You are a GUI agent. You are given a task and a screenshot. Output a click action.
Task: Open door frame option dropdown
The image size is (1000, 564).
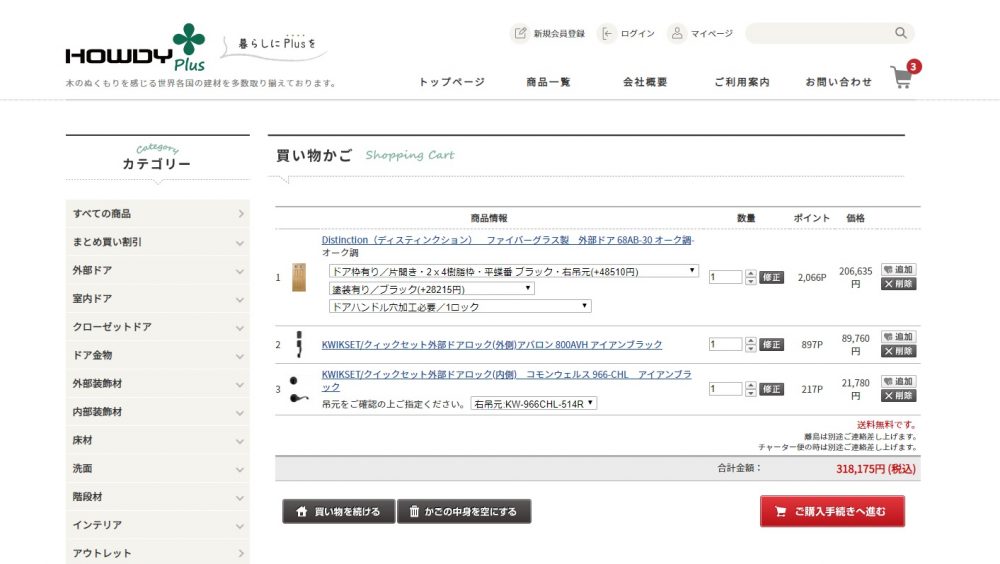coord(513,271)
